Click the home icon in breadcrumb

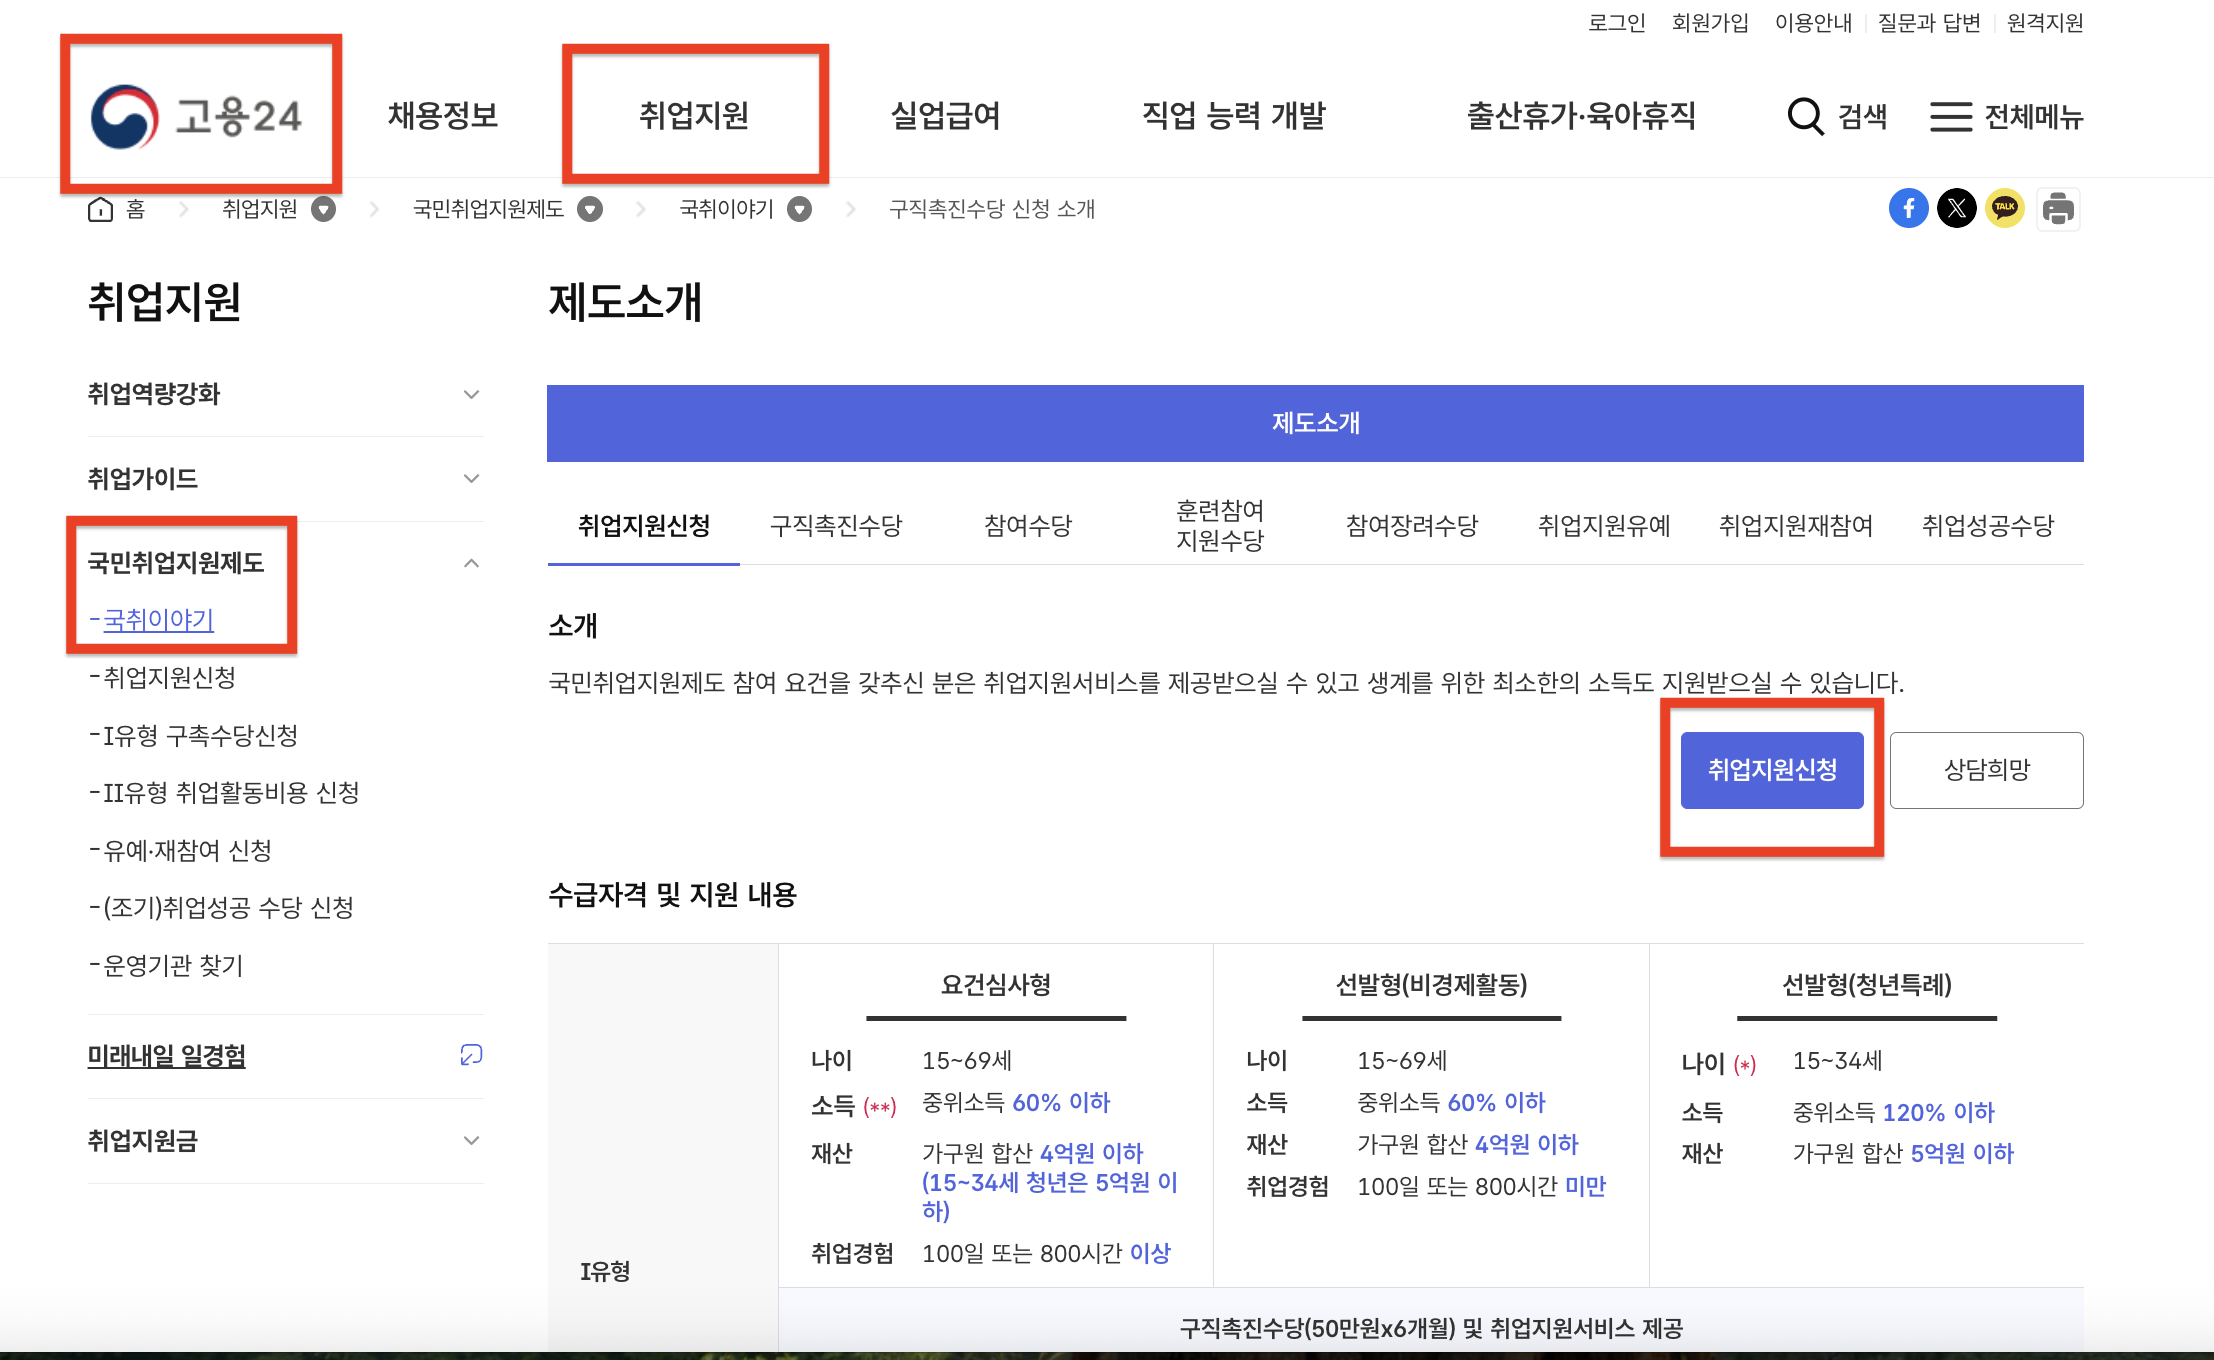[101, 209]
